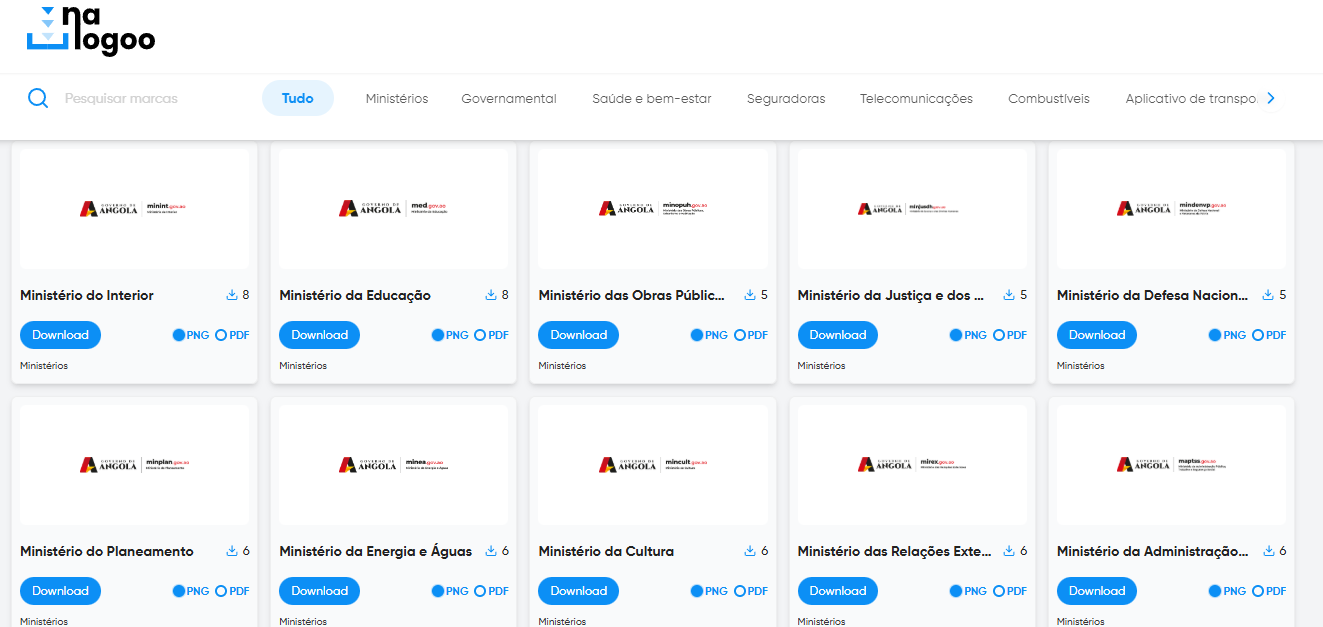Switch to the Telecomunicações category

[916, 98]
